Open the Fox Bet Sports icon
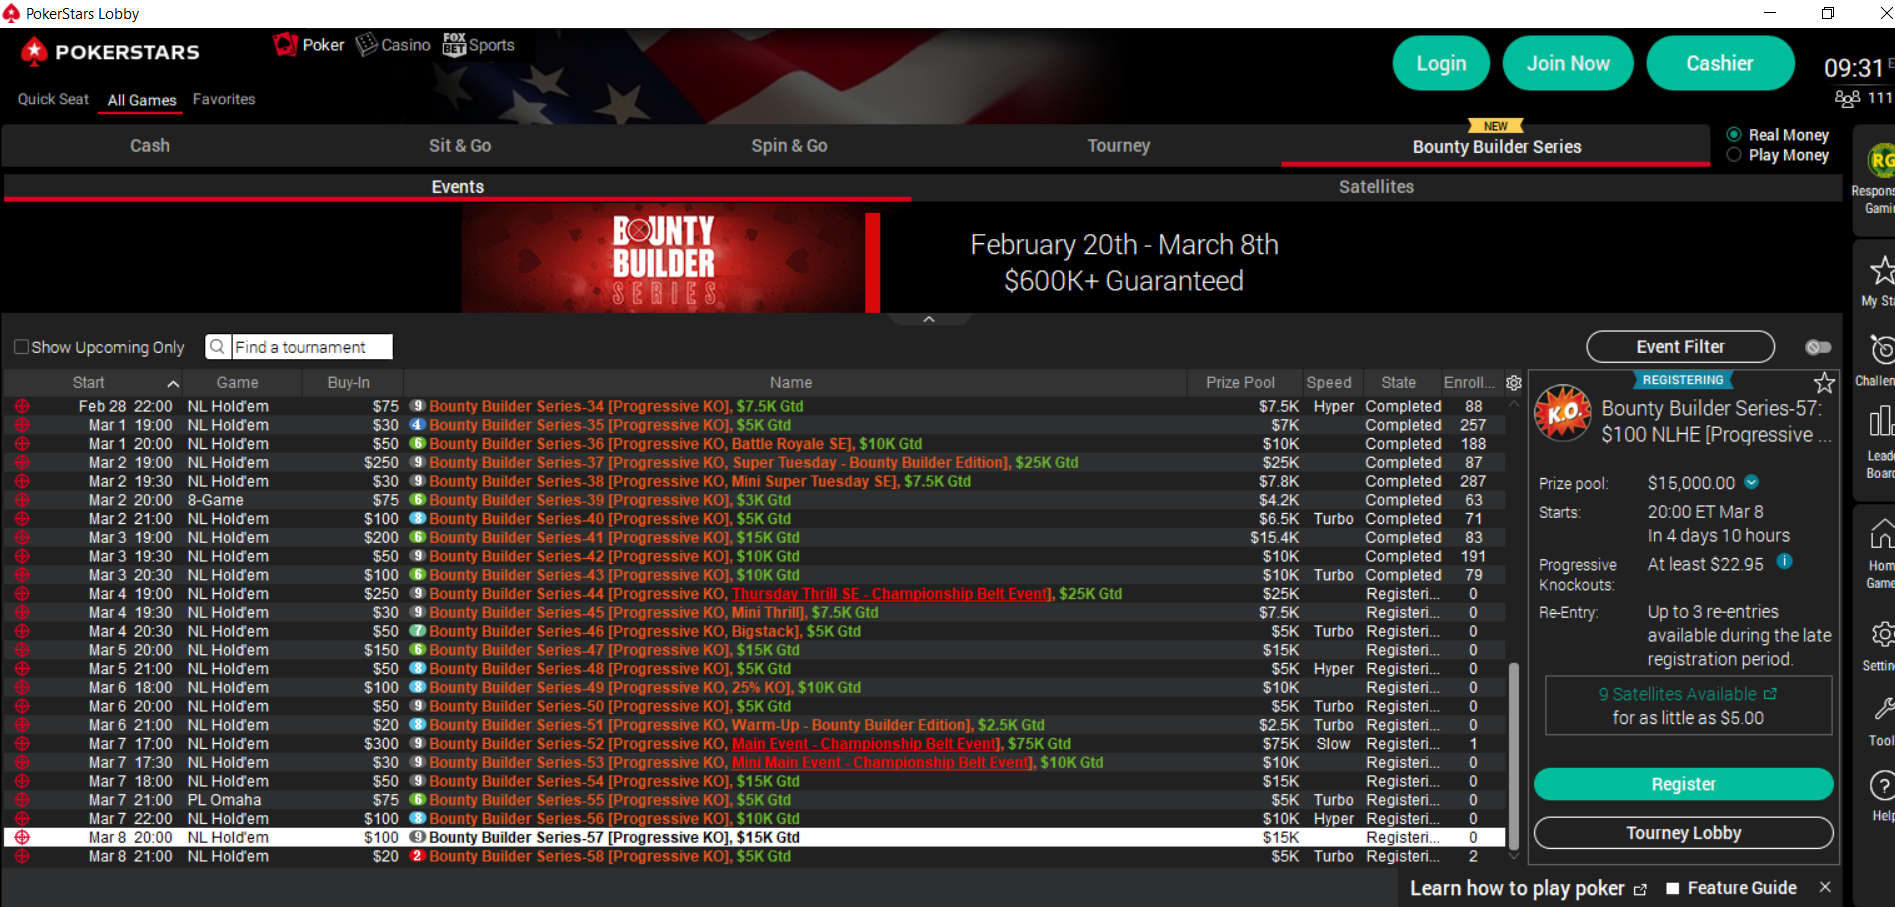The height and width of the screenshot is (907, 1895). pyautogui.click(x=479, y=45)
